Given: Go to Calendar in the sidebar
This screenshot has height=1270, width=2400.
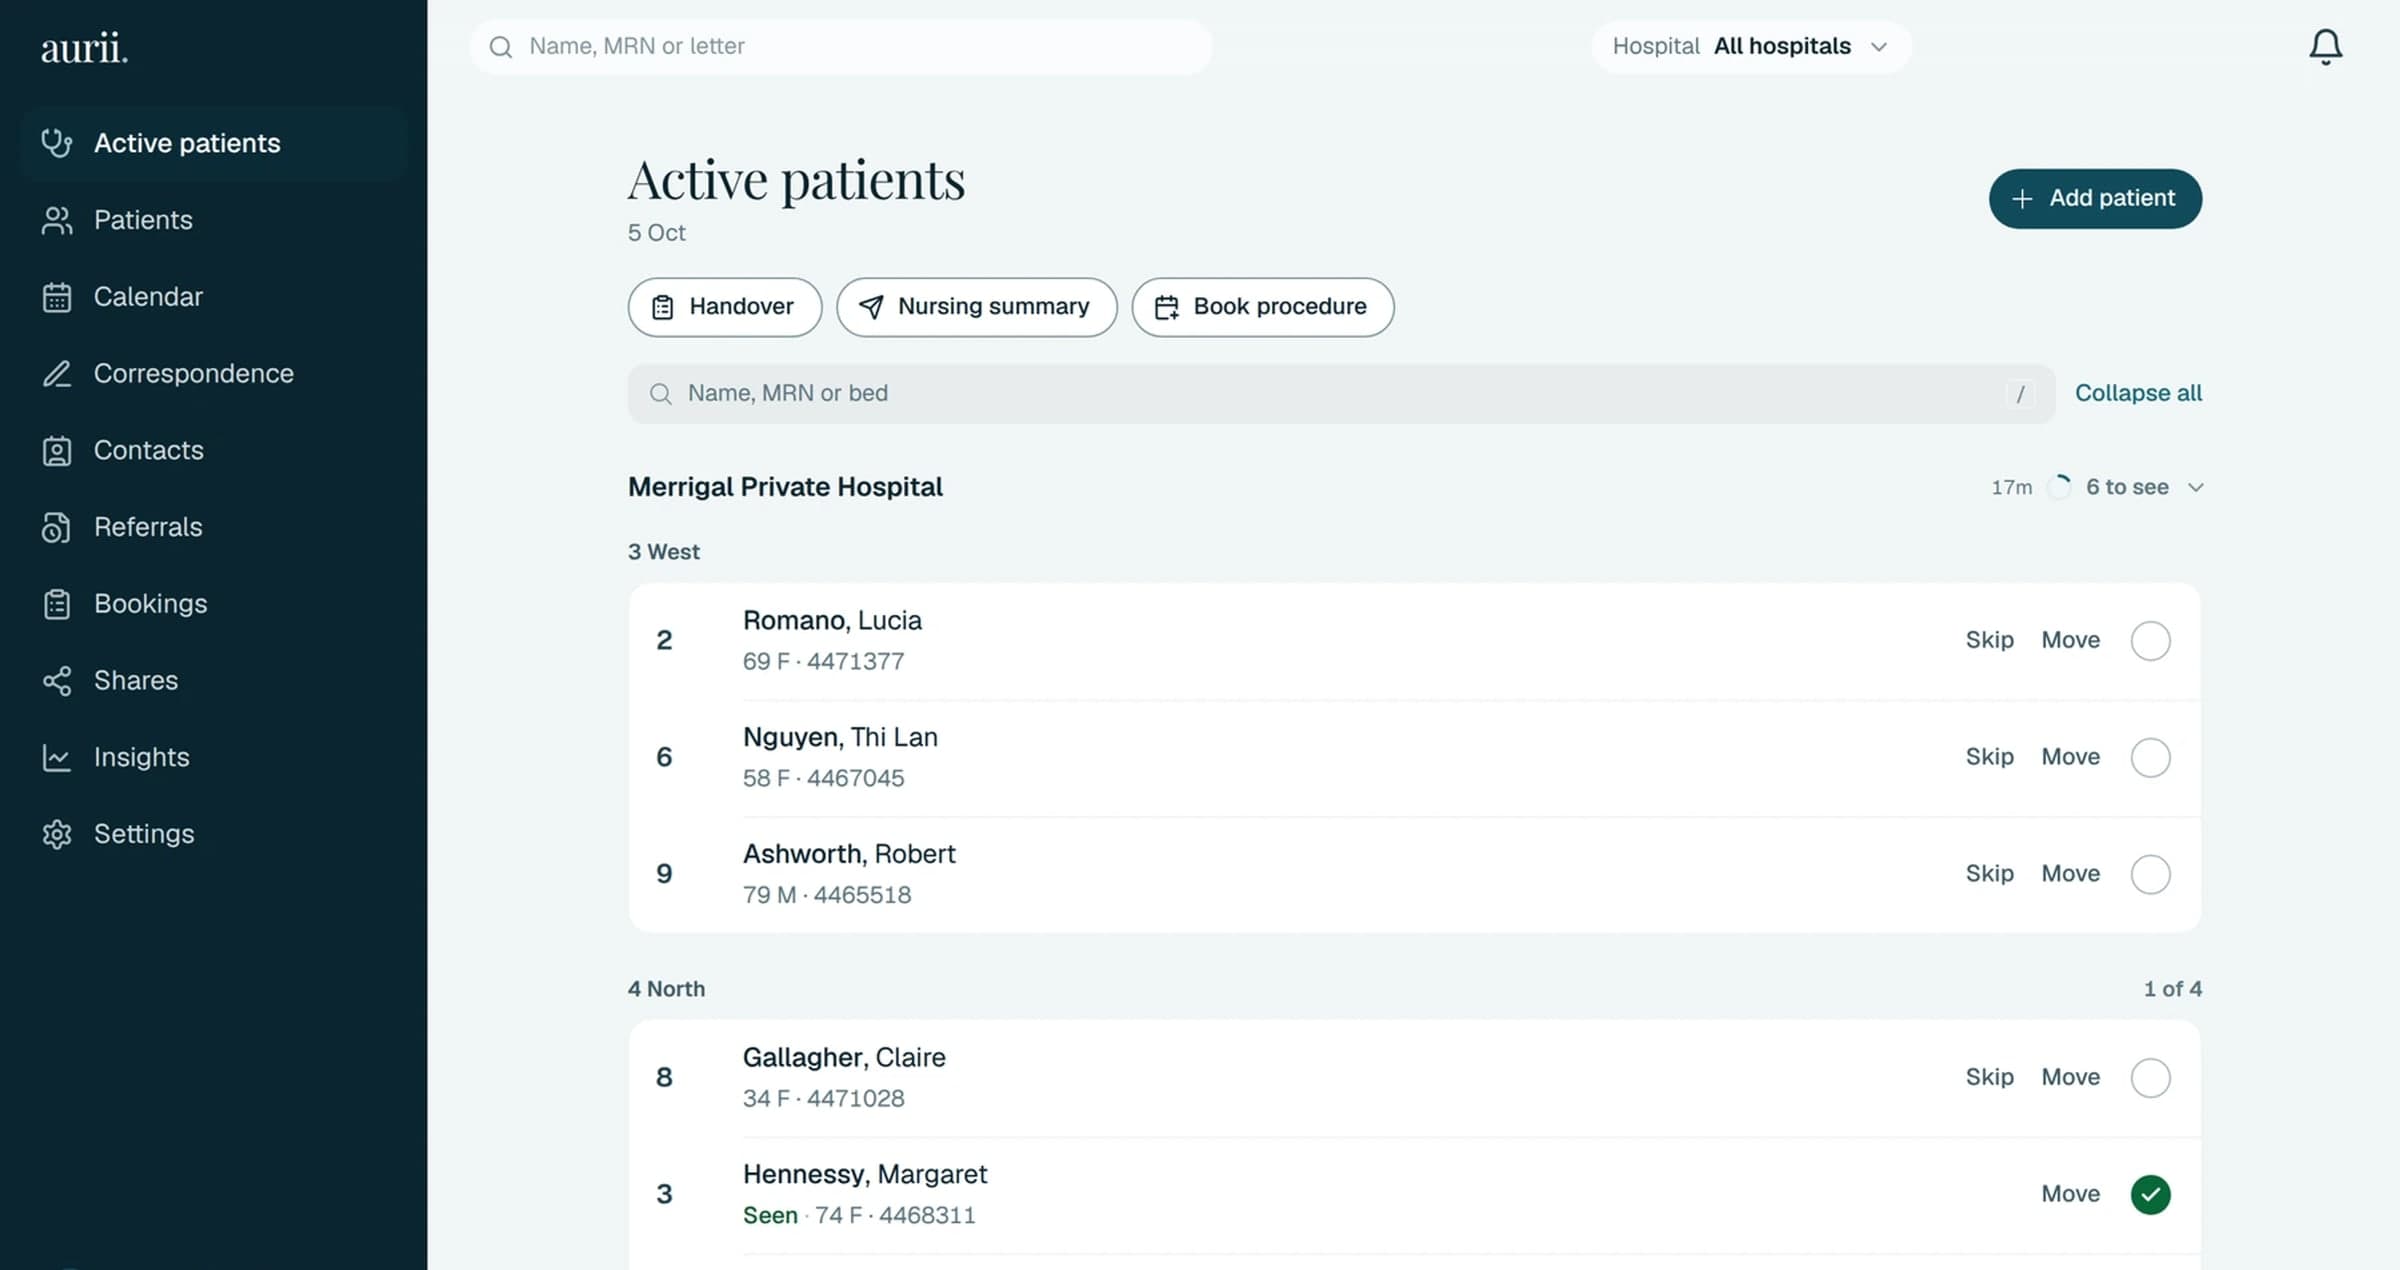Looking at the screenshot, I should pyautogui.click(x=213, y=297).
